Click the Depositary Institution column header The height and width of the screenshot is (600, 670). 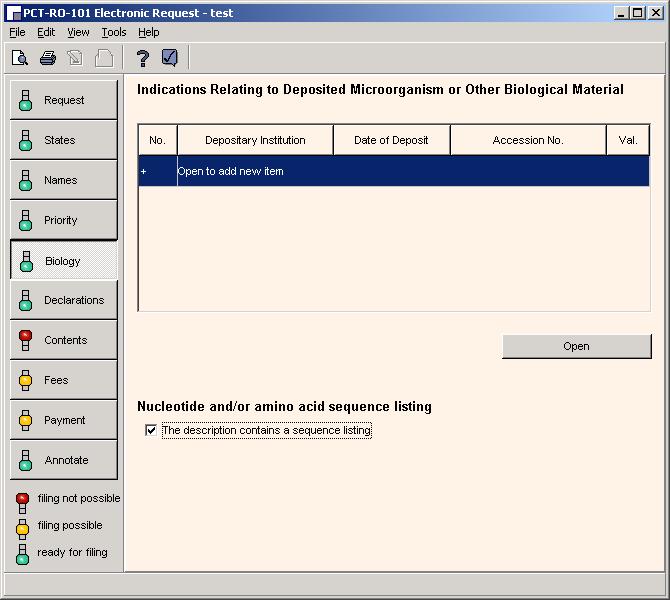coord(255,140)
